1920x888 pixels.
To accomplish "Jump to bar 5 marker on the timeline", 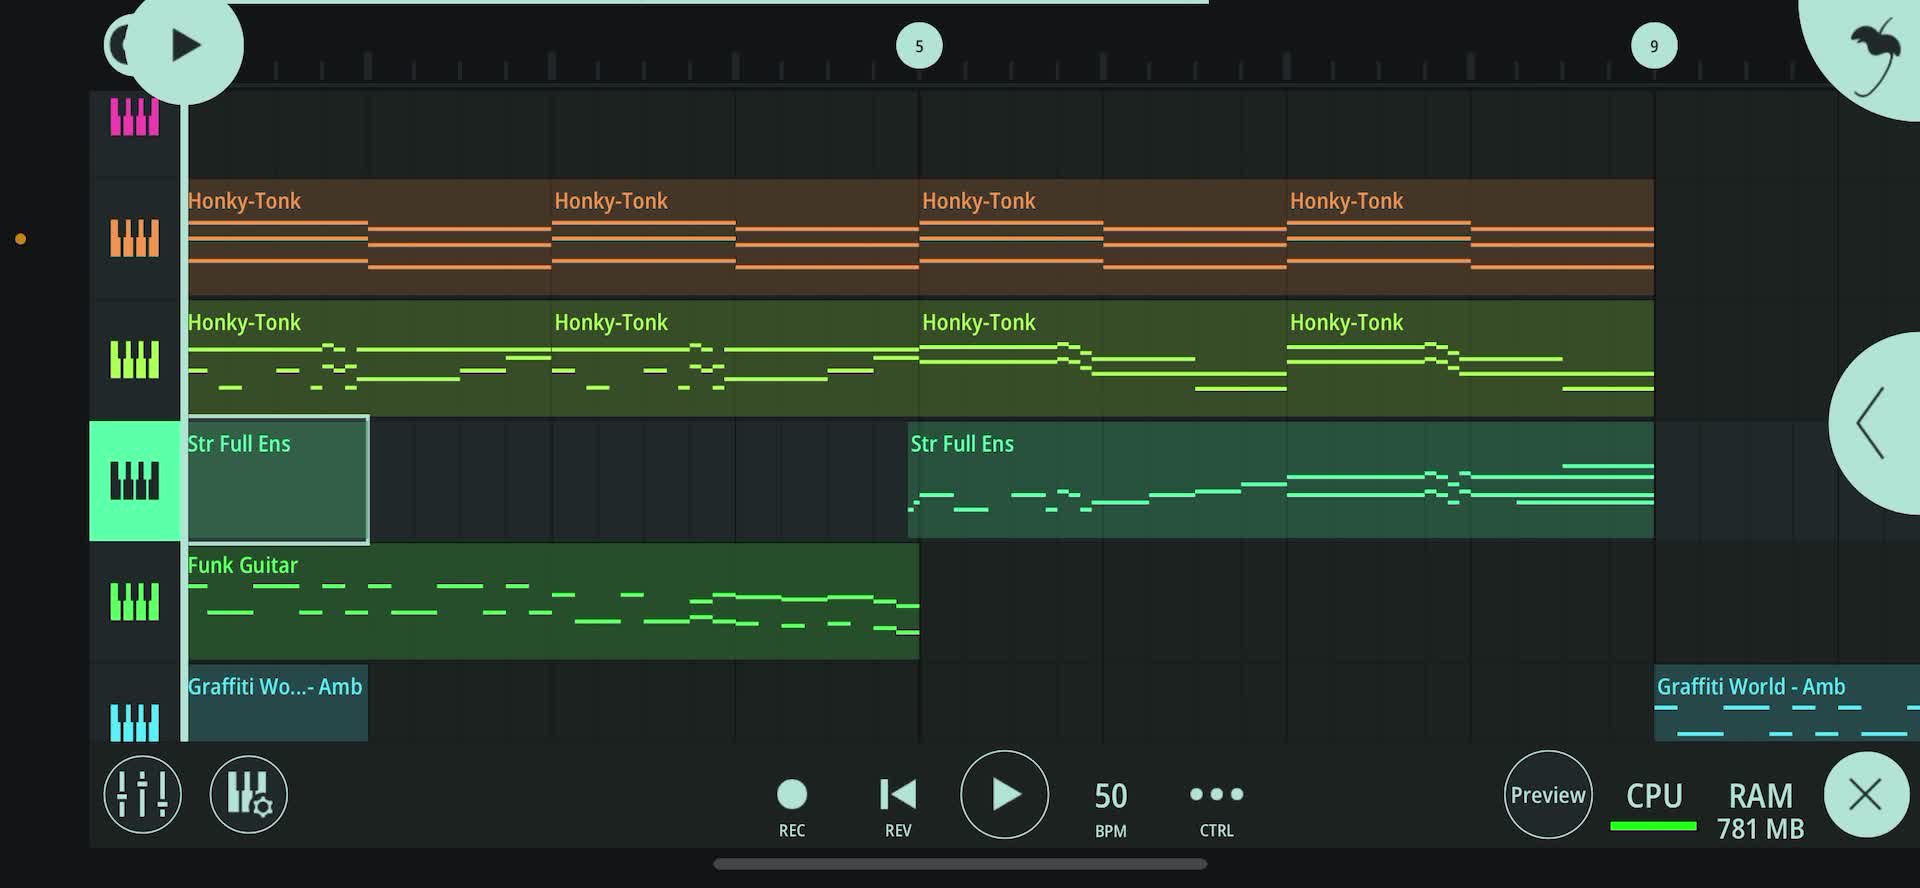I will click(919, 46).
